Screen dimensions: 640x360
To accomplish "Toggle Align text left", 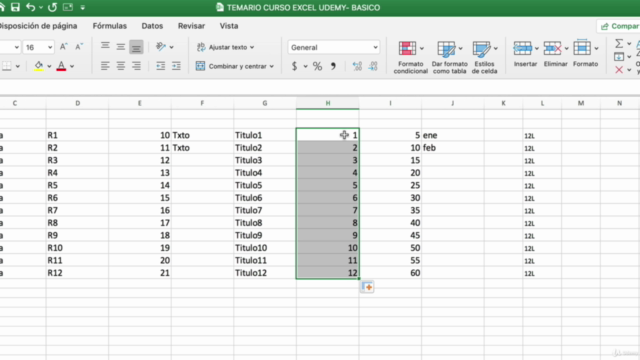I will [x=105, y=66].
